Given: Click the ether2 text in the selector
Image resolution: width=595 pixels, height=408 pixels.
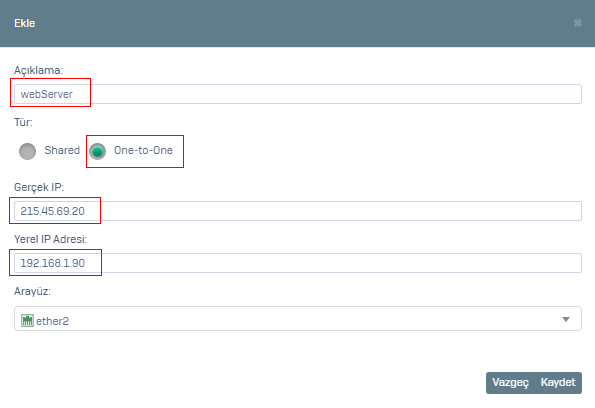Looking at the screenshot, I should click(x=52, y=321).
